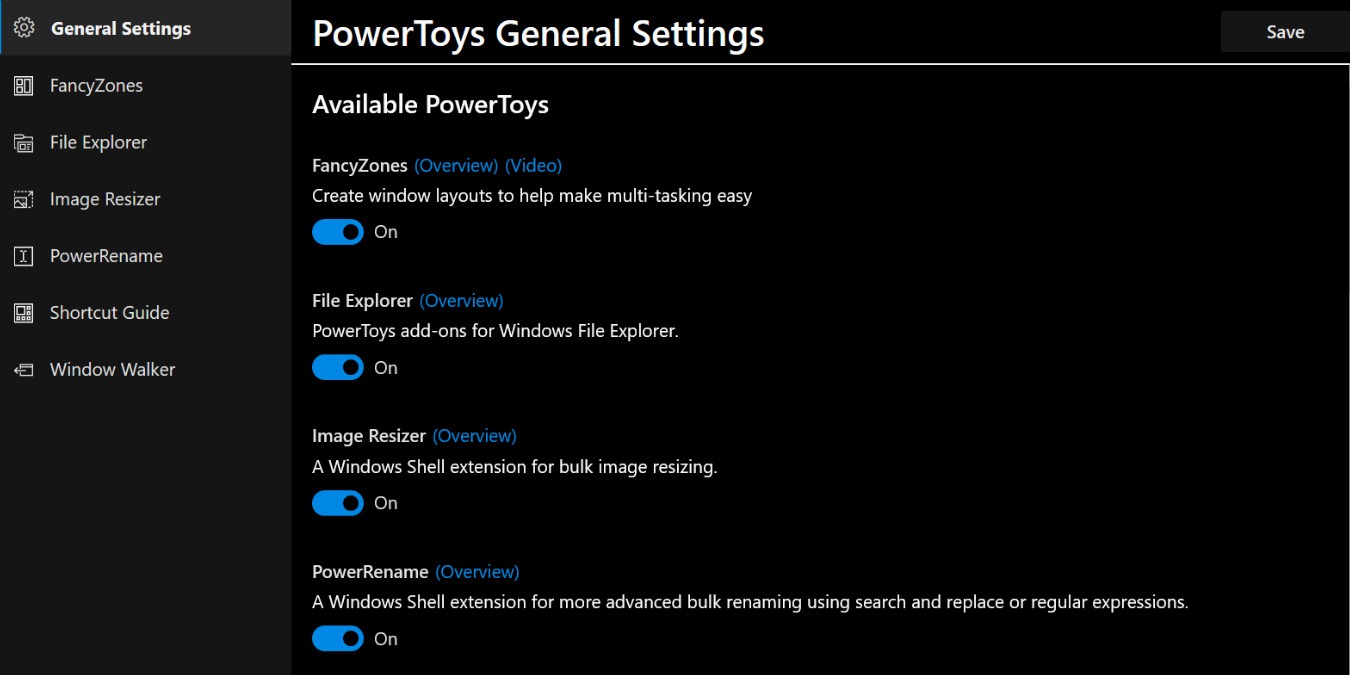Click the PowerRename sidebar icon
The width and height of the screenshot is (1350, 675).
tap(24, 256)
